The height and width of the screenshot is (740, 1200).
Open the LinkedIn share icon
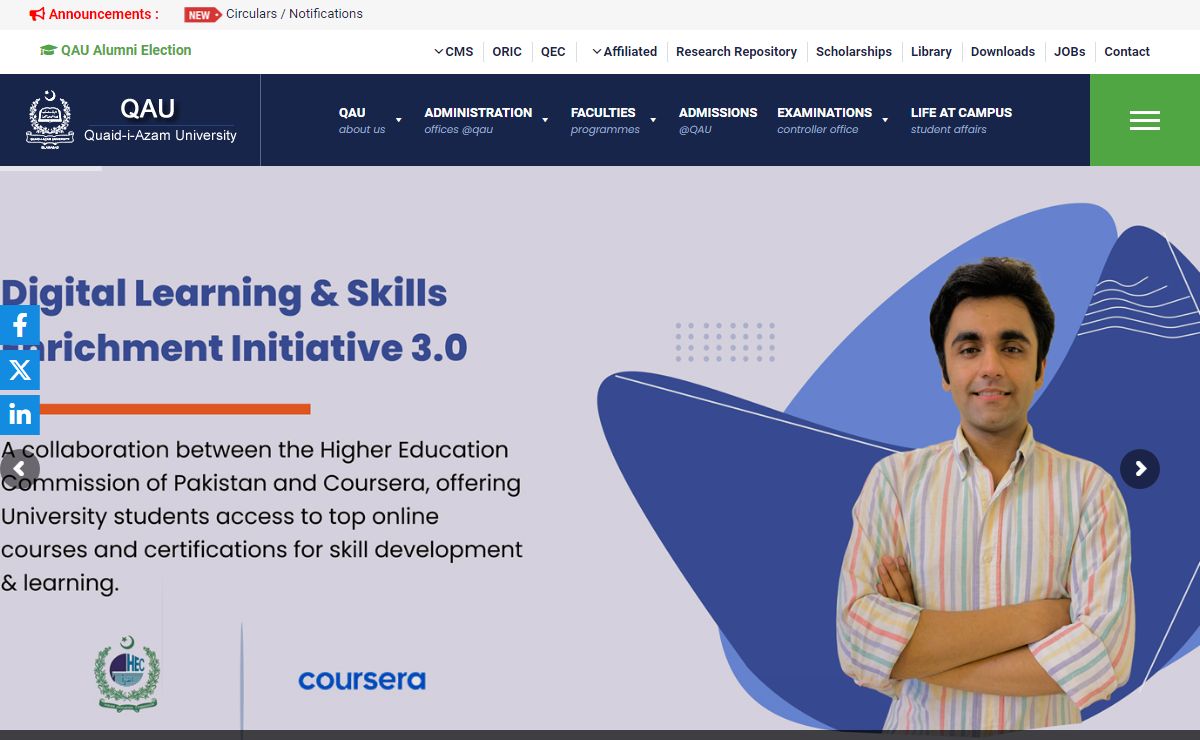20,414
